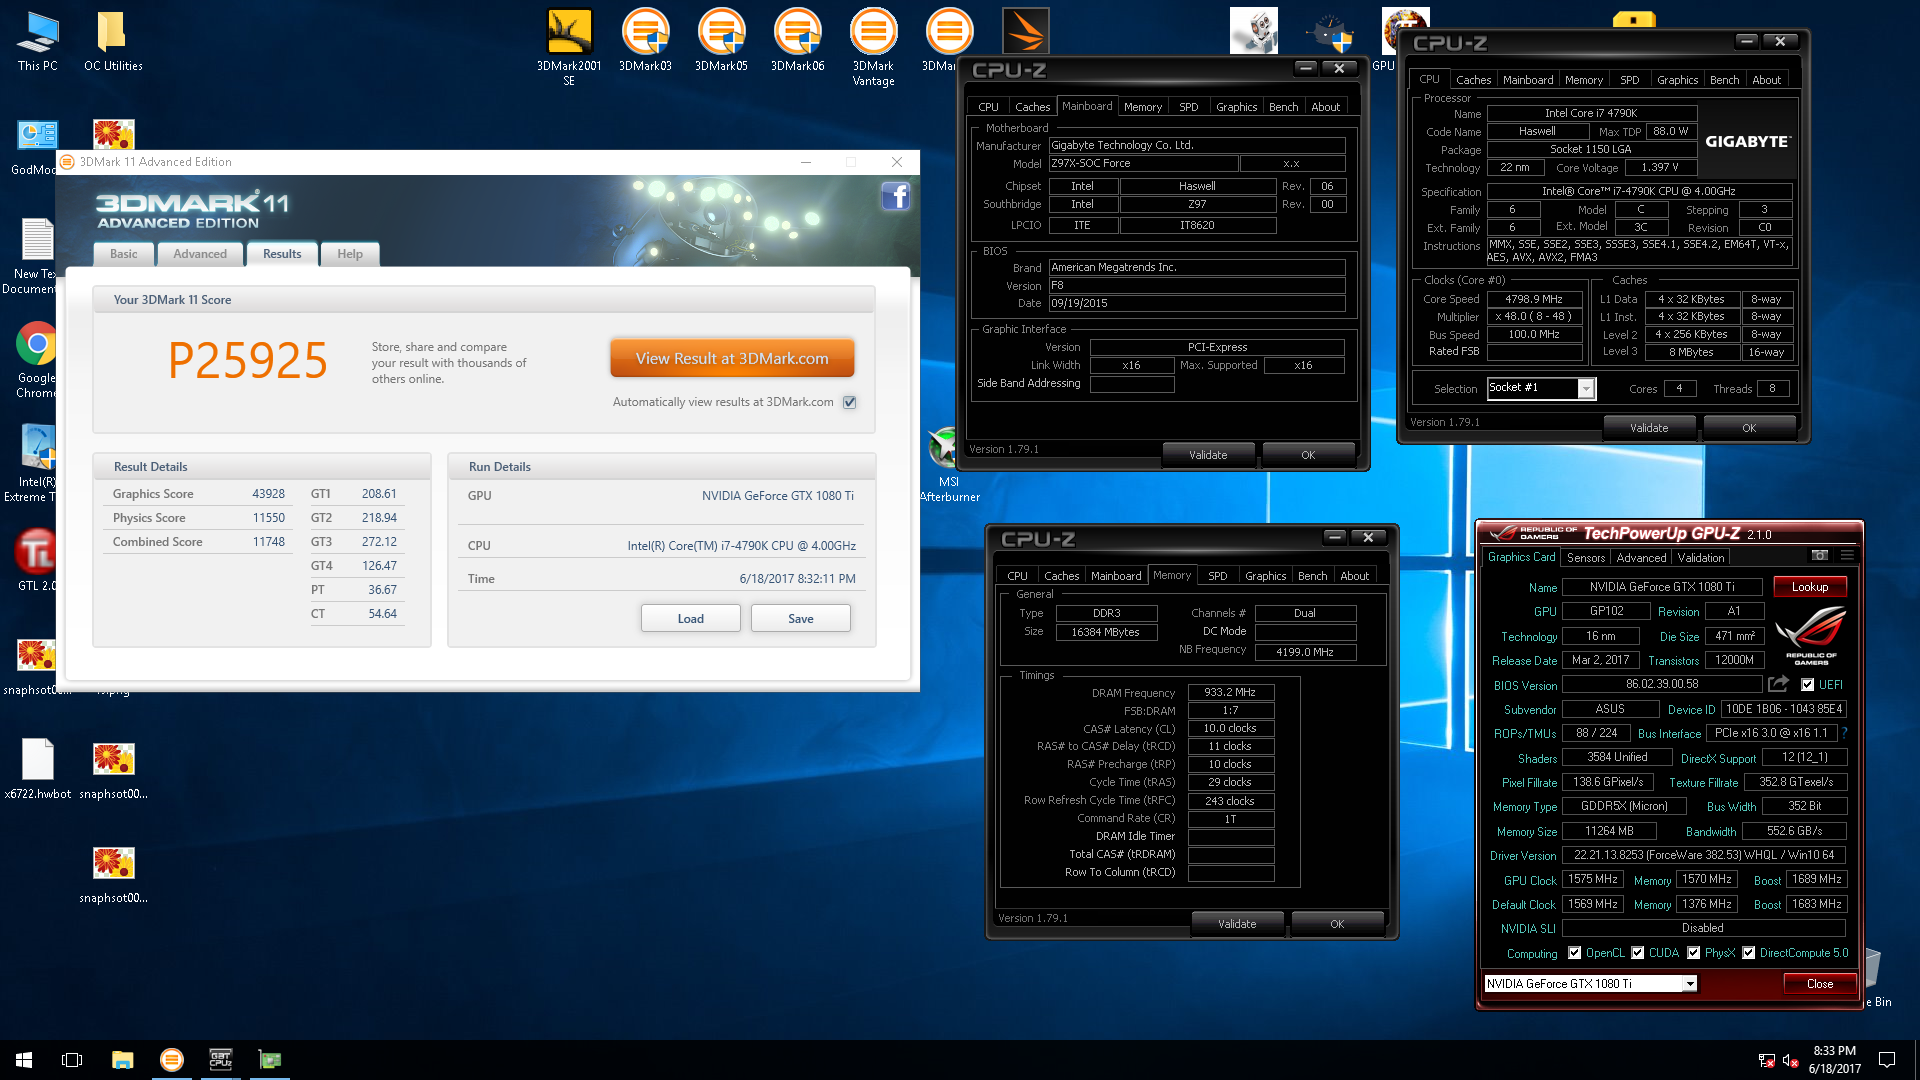The height and width of the screenshot is (1080, 1920).
Task: Click Validate in the CPU-Z Mainboard window
Action: [1208, 455]
